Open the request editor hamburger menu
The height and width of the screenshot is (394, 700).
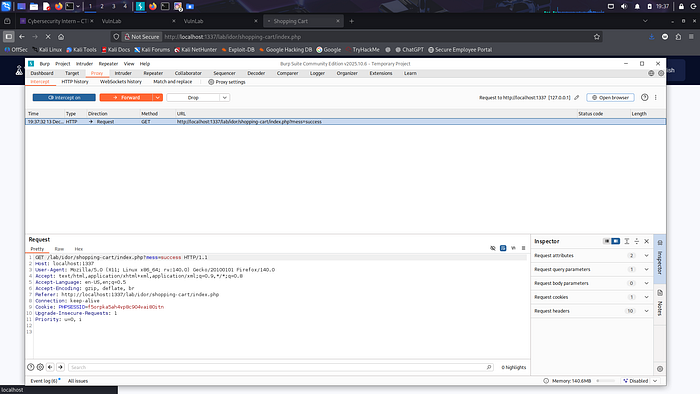pyautogui.click(x=524, y=248)
